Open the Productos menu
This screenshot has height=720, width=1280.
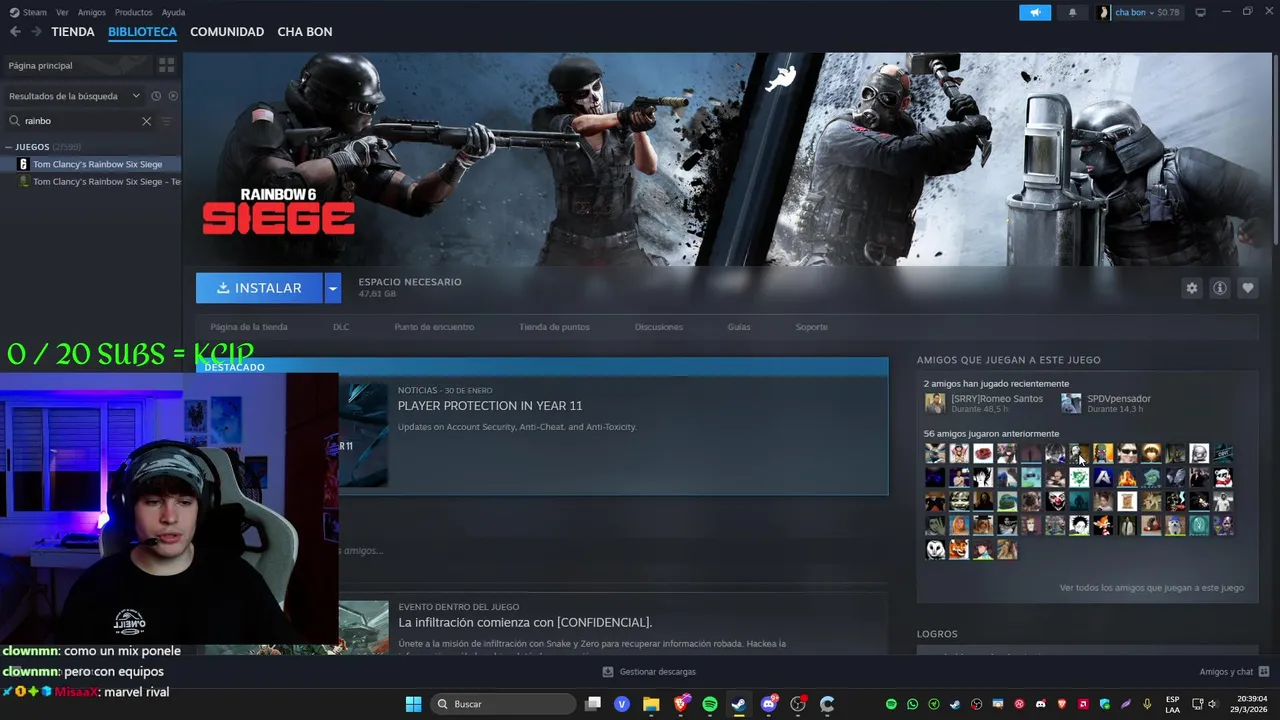[134, 12]
